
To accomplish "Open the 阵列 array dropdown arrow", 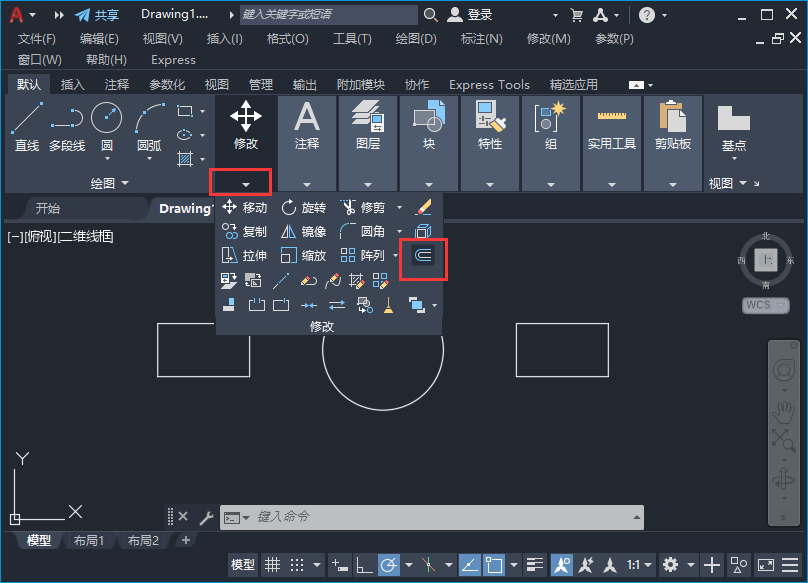I will (x=396, y=255).
